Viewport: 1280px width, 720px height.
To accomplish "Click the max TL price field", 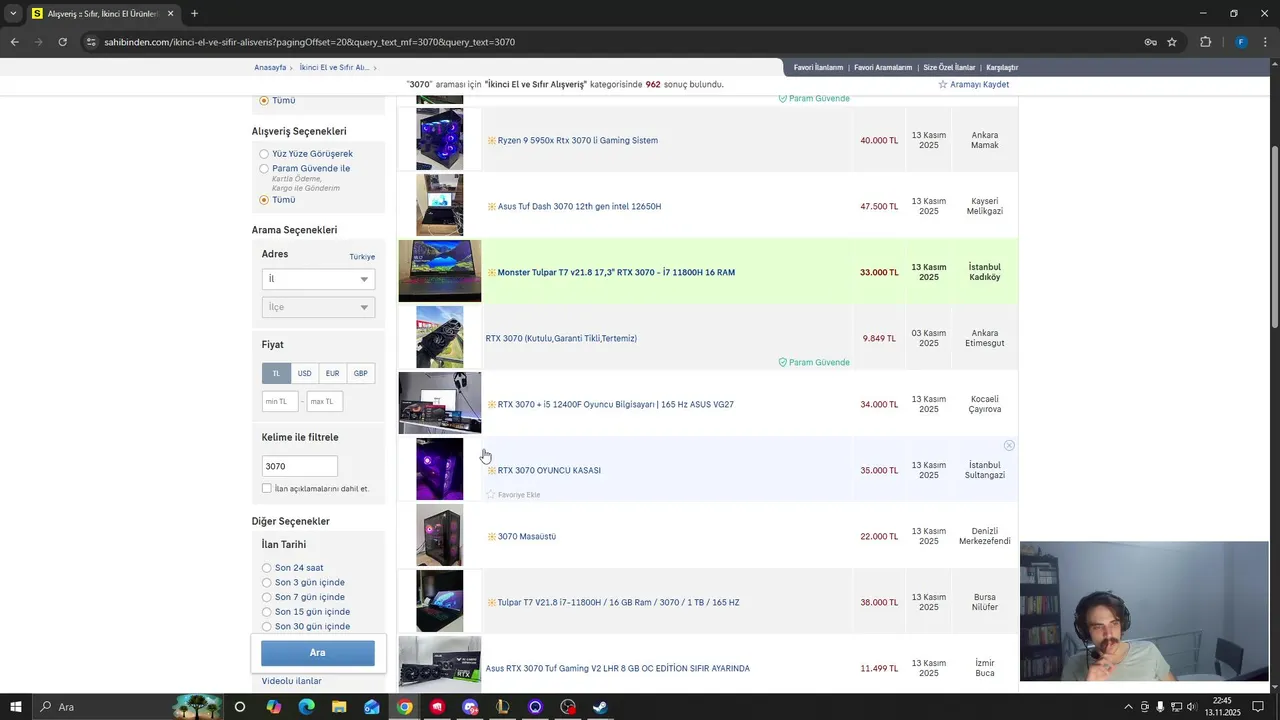I will [x=325, y=401].
